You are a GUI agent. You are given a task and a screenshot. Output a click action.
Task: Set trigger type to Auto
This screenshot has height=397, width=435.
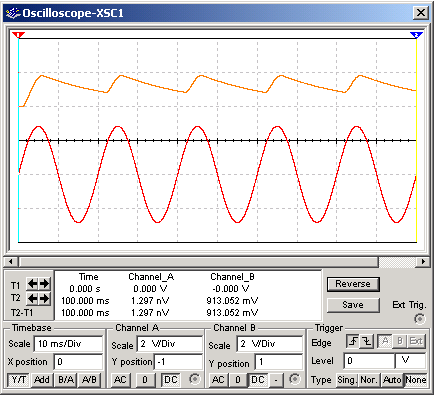[392, 380]
